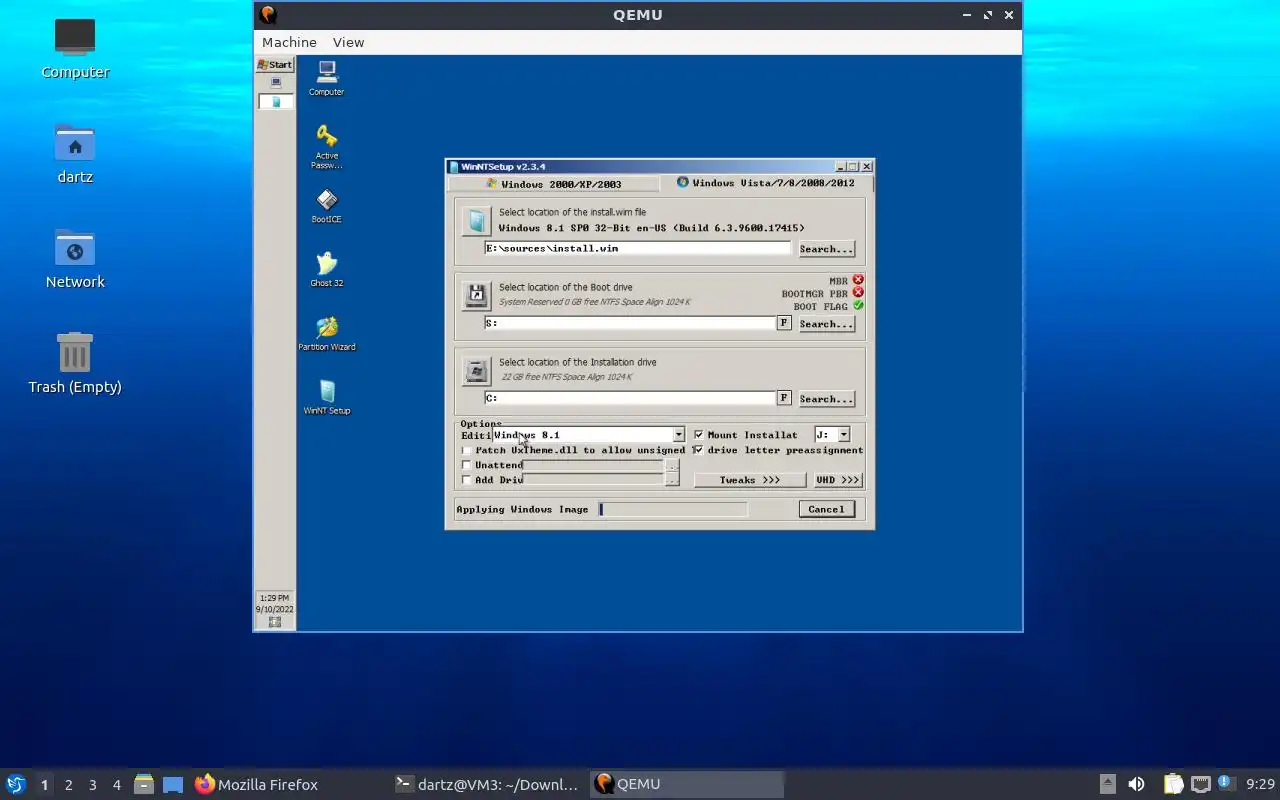Switch to workspace 4 in the pager
1280x800 pixels.
click(116, 785)
